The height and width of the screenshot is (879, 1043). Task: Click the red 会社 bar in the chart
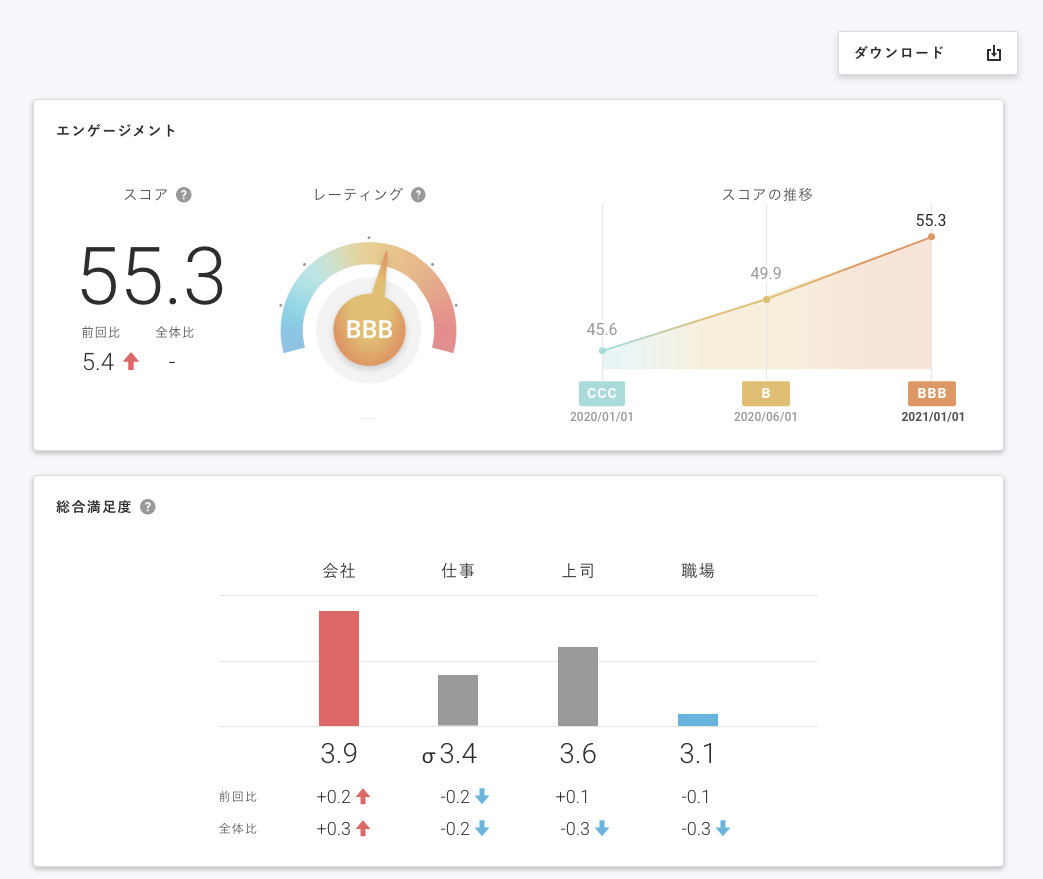(339, 668)
